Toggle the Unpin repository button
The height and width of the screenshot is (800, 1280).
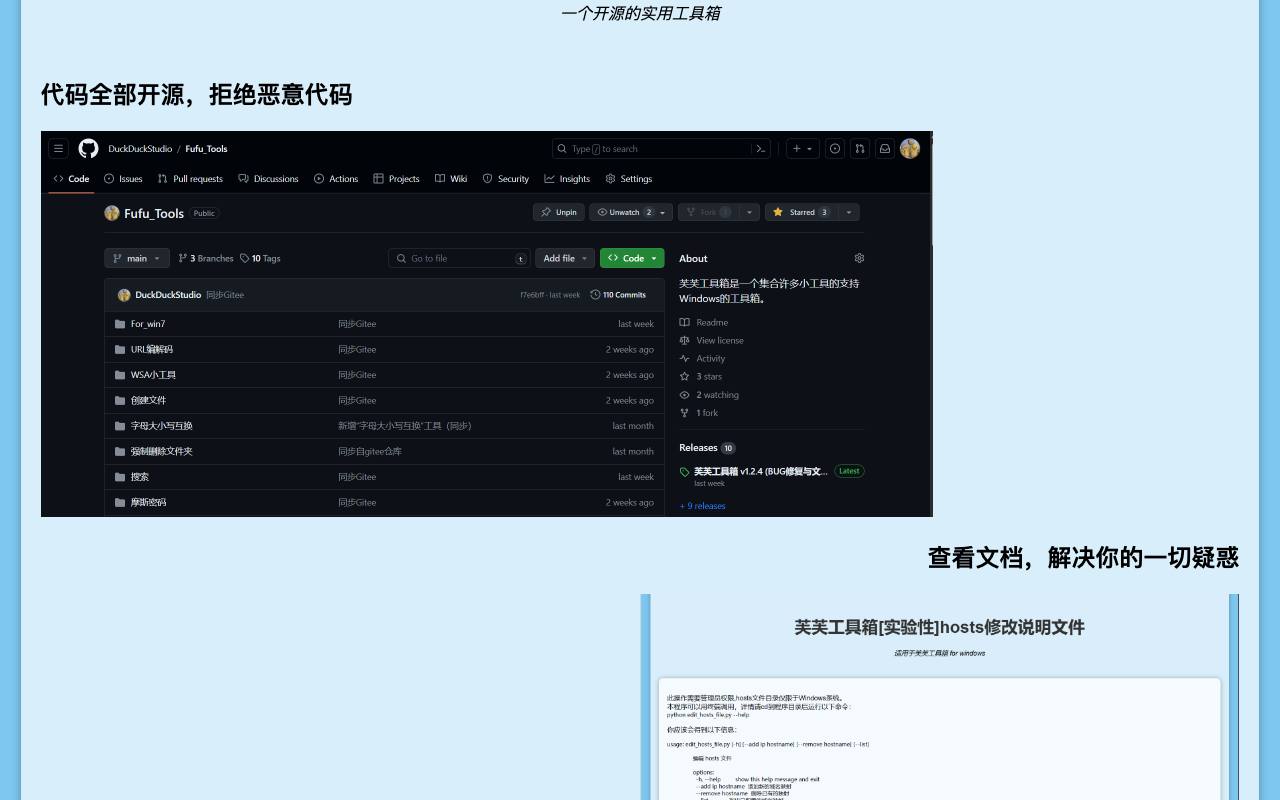[x=558, y=212]
